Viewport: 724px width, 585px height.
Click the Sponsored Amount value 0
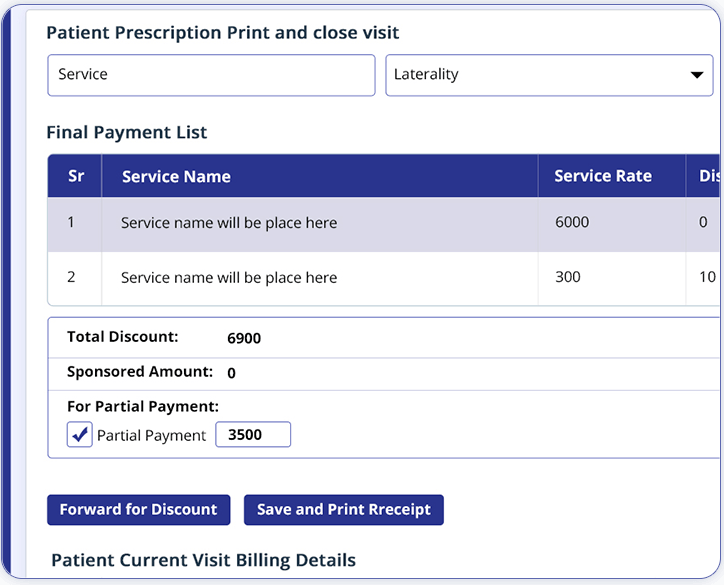tap(232, 373)
